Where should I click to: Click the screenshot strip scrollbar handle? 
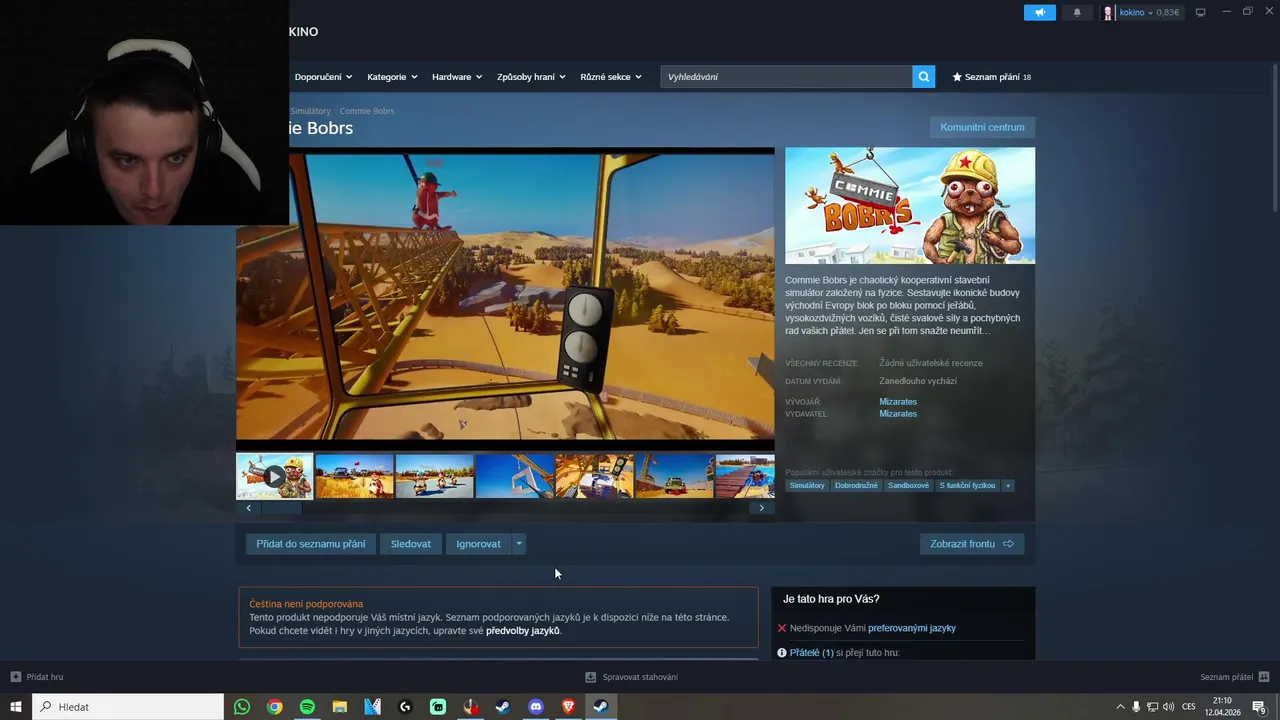[281, 508]
